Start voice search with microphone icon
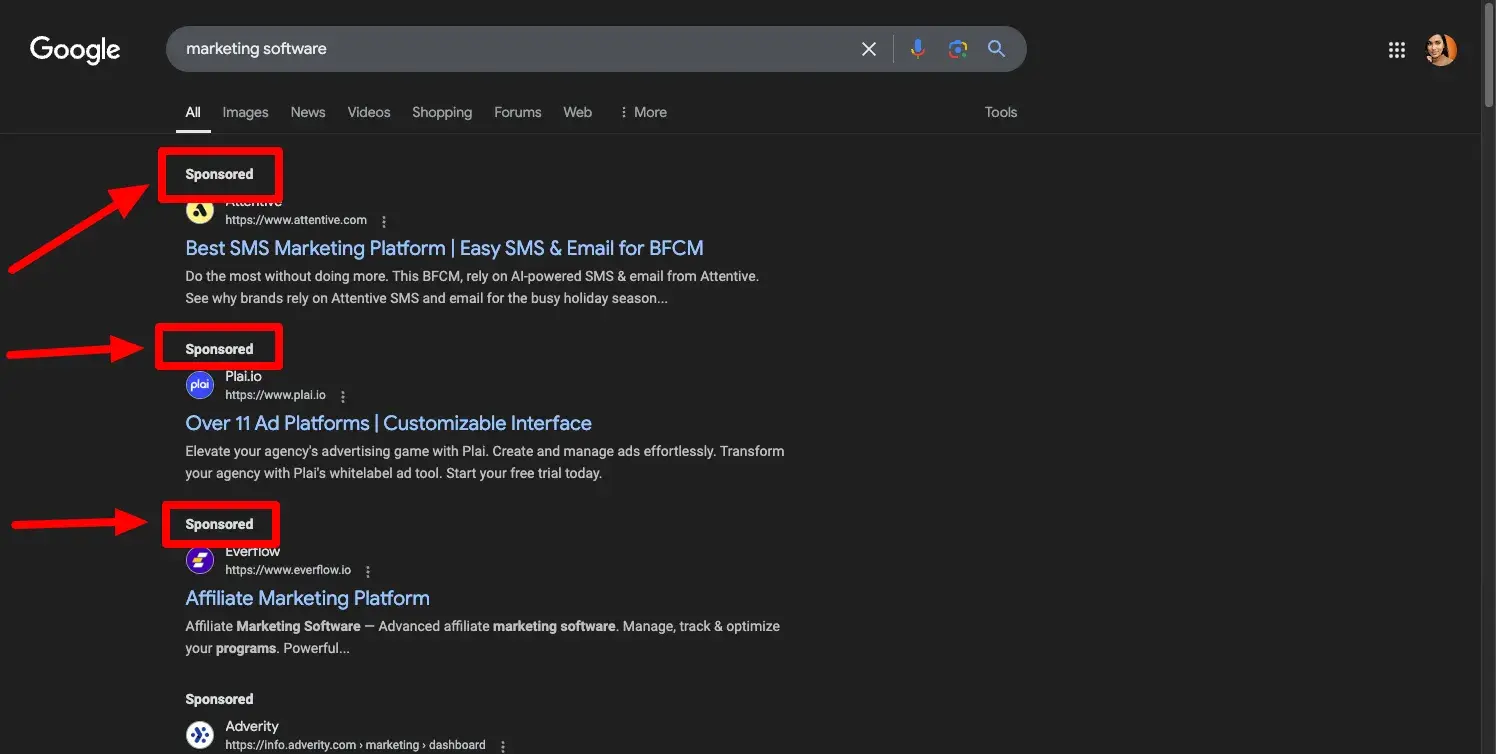The image size is (1496, 754). tap(917, 49)
